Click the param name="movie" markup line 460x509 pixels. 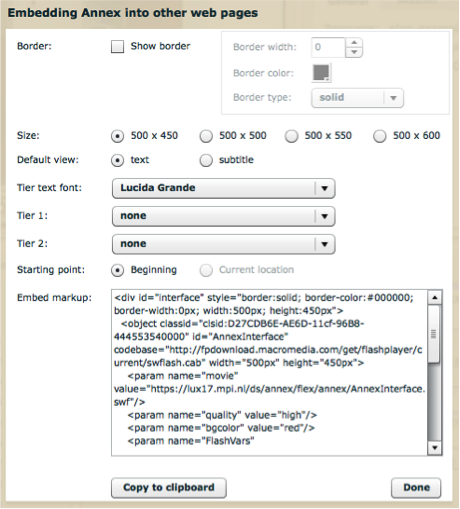click(x=183, y=376)
